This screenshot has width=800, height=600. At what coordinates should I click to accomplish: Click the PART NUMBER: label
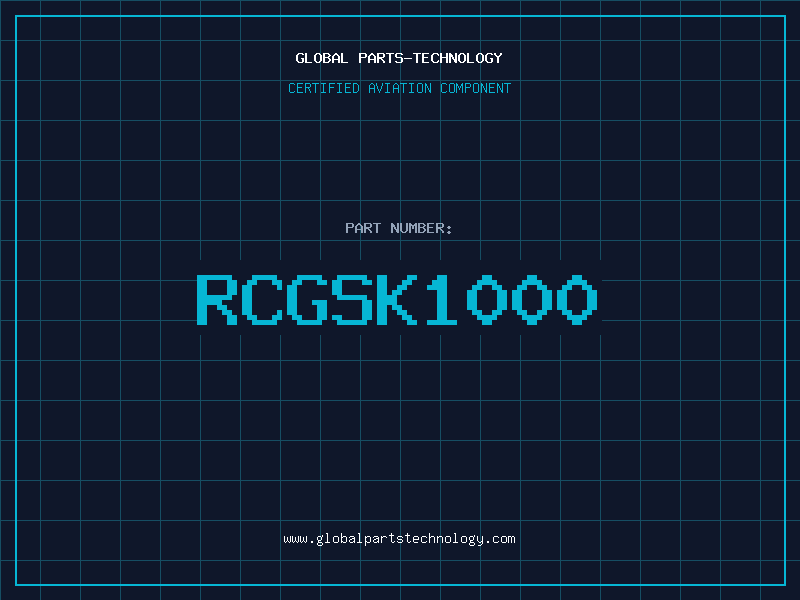click(399, 228)
